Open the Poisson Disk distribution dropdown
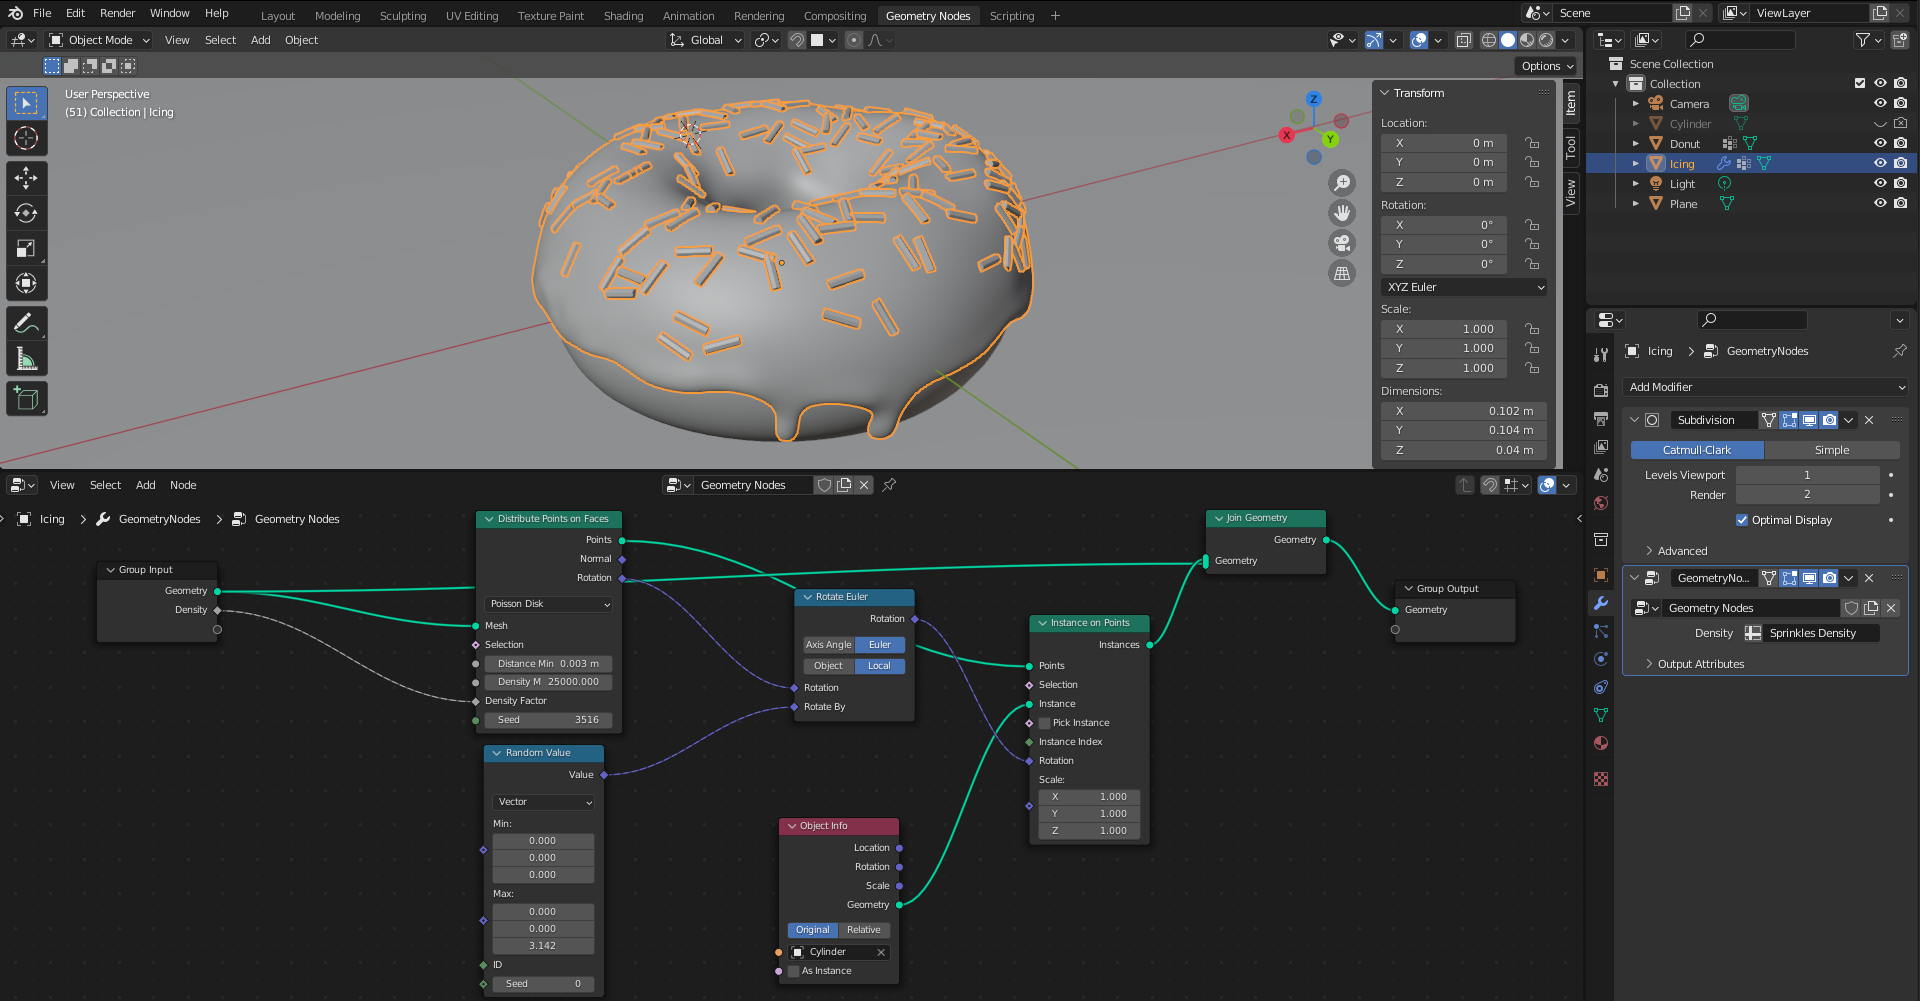 point(549,604)
